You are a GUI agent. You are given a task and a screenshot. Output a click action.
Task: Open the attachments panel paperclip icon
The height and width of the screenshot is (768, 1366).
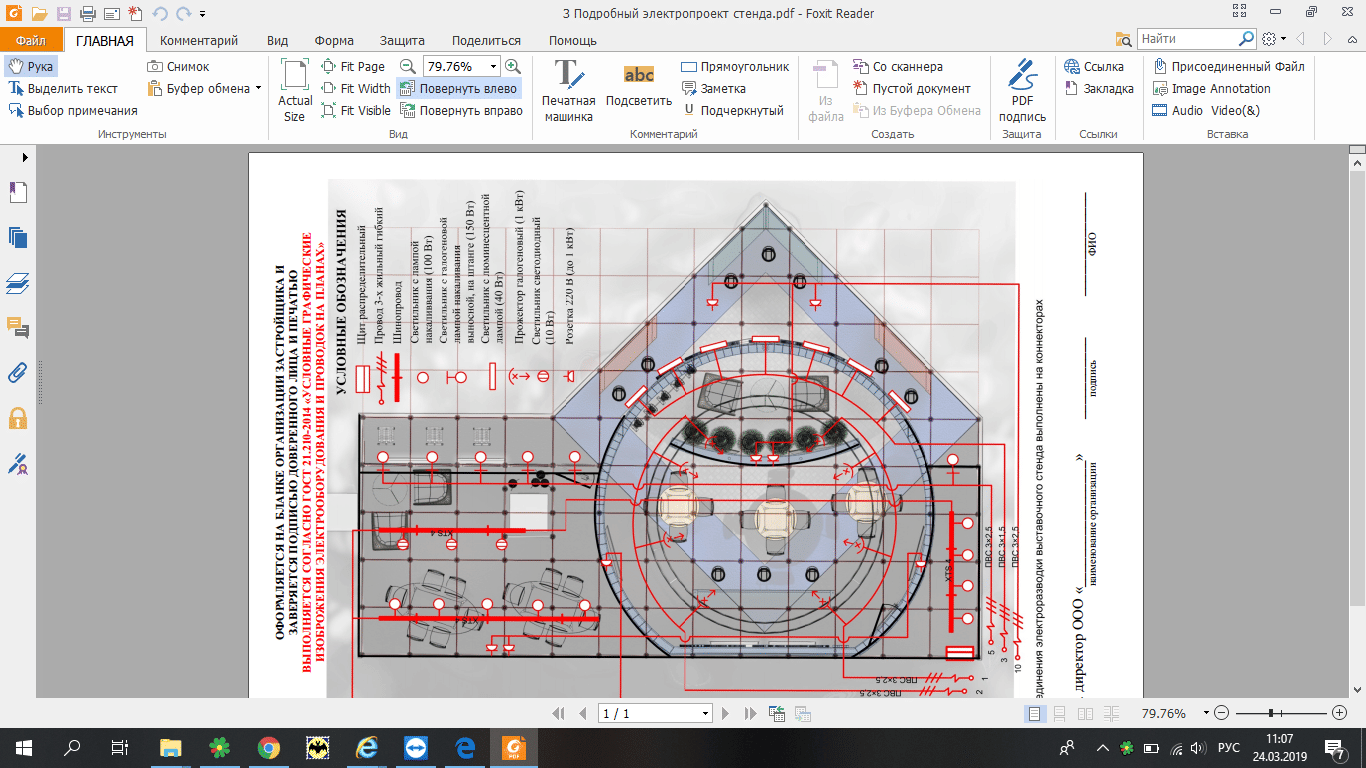tap(17, 373)
